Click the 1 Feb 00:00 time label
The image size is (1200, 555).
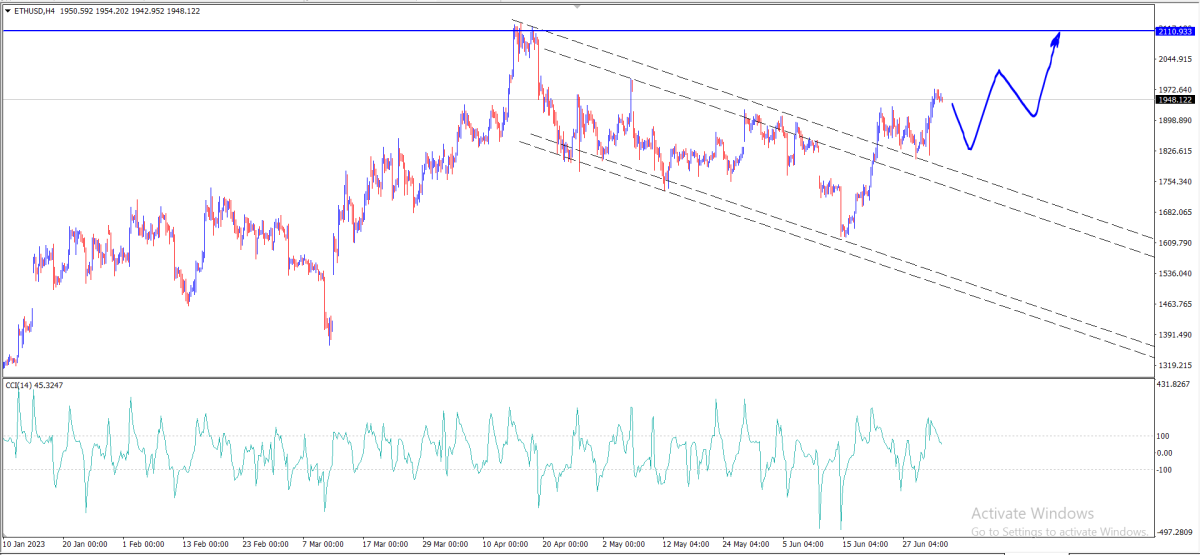143,545
